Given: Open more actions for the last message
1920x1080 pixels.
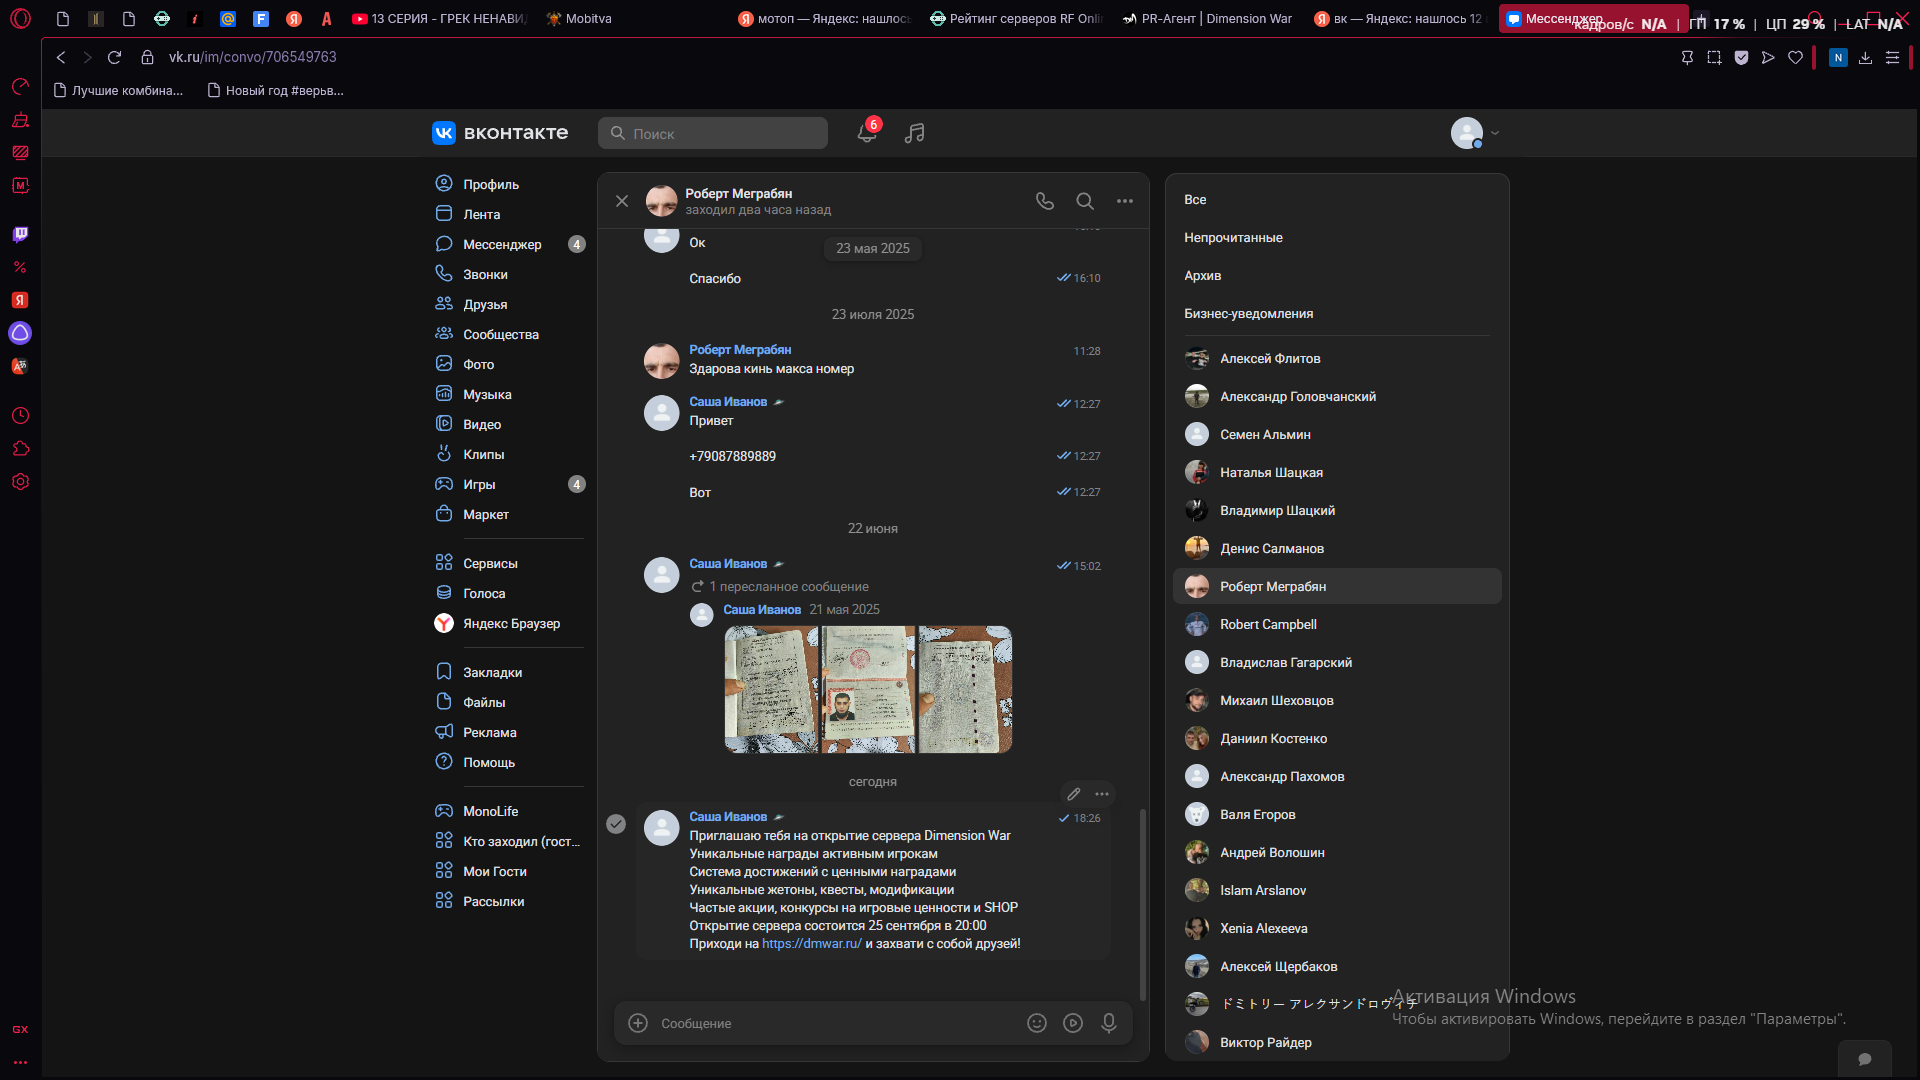Looking at the screenshot, I should (1102, 794).
